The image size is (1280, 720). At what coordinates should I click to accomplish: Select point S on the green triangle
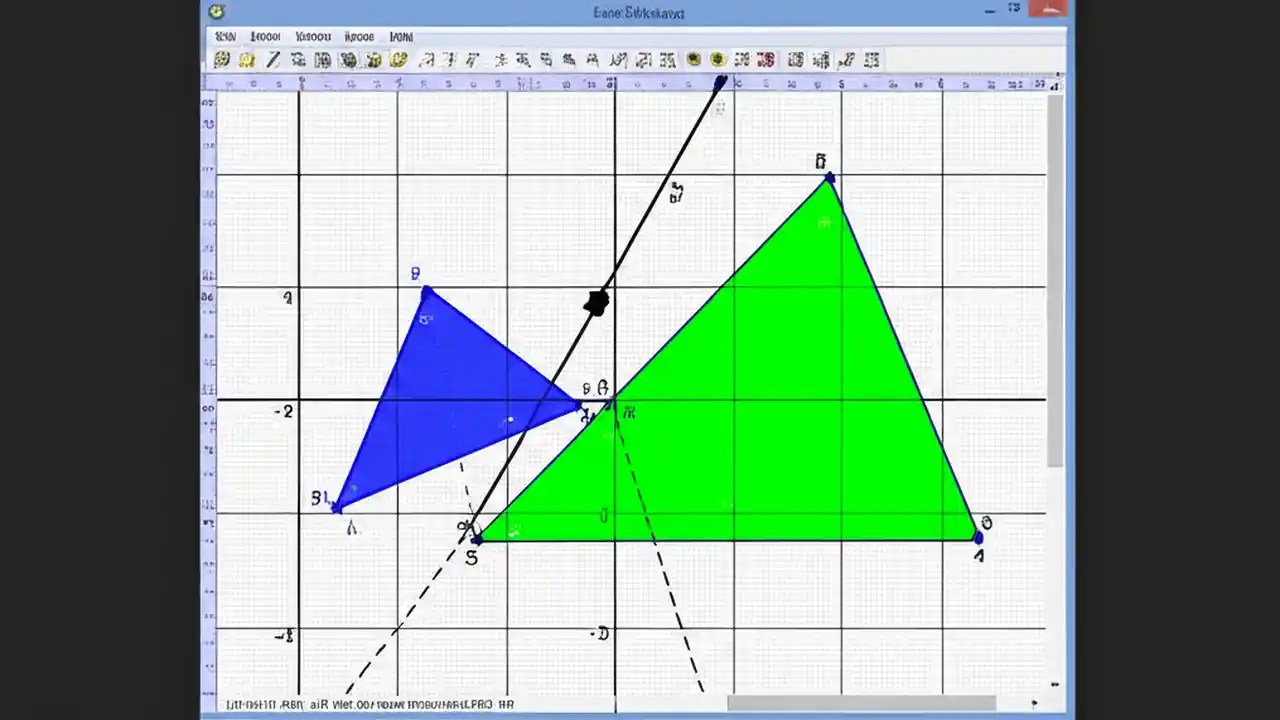pos(475,540)
